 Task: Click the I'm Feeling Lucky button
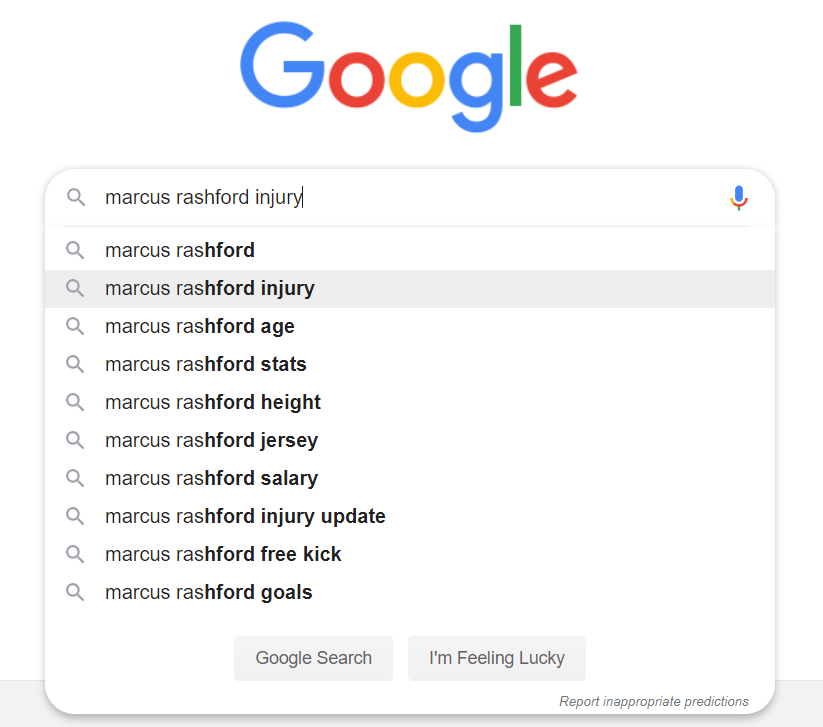[497, 658]
